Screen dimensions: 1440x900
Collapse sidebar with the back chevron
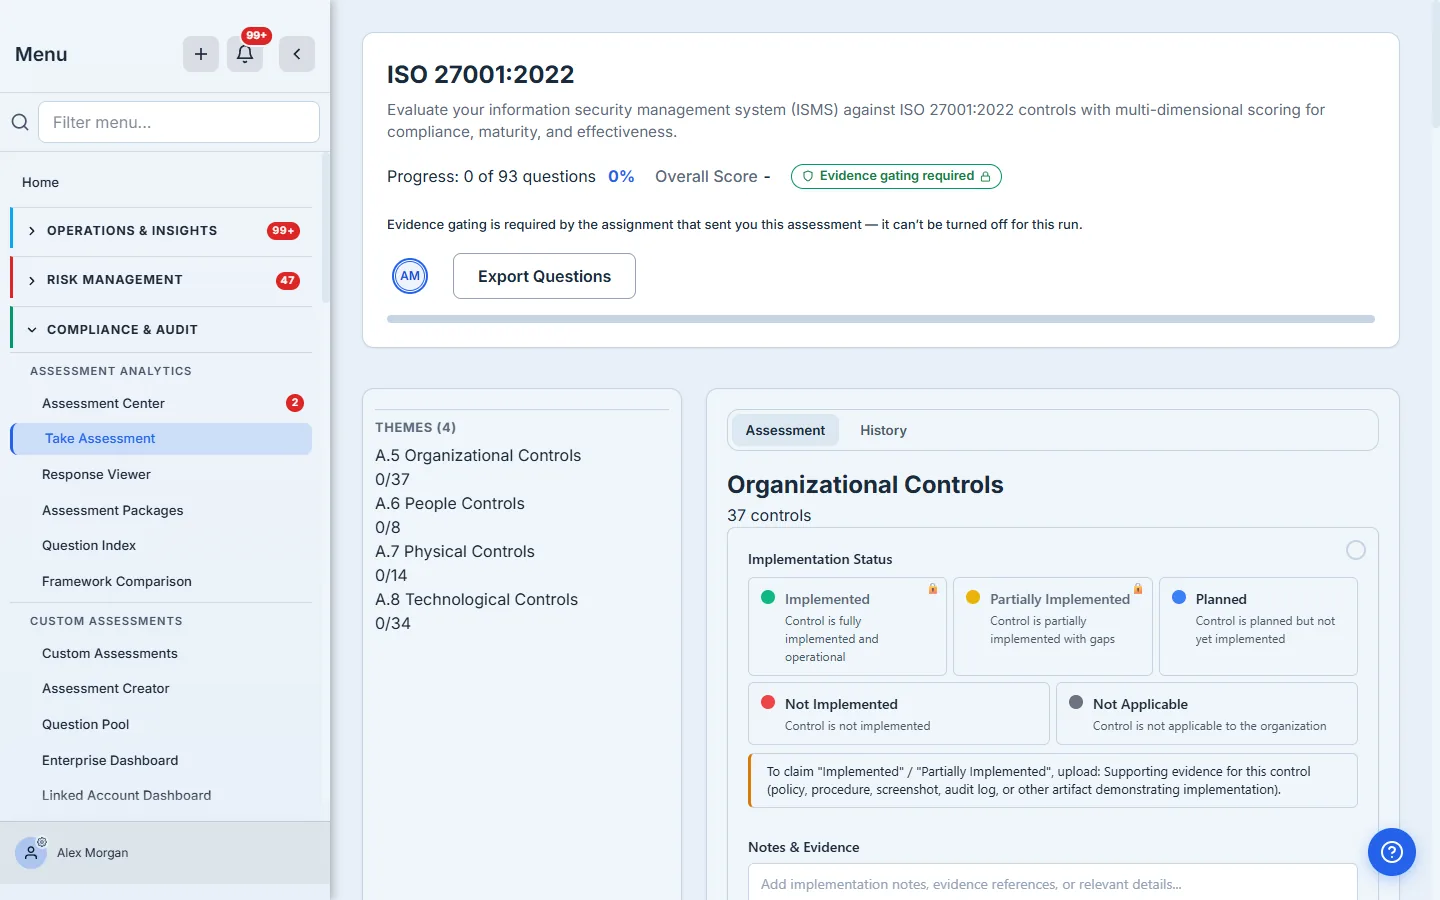tap(297, 54)
